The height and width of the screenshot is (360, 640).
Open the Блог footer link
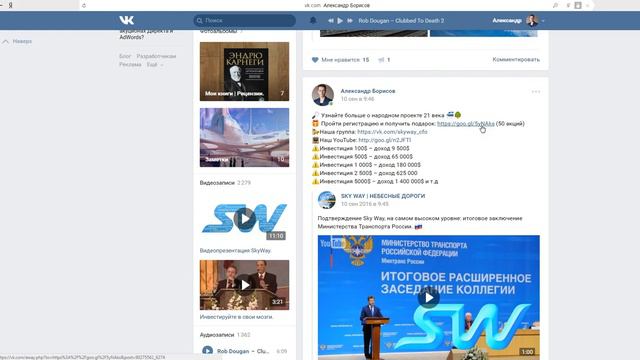[125, 56]
